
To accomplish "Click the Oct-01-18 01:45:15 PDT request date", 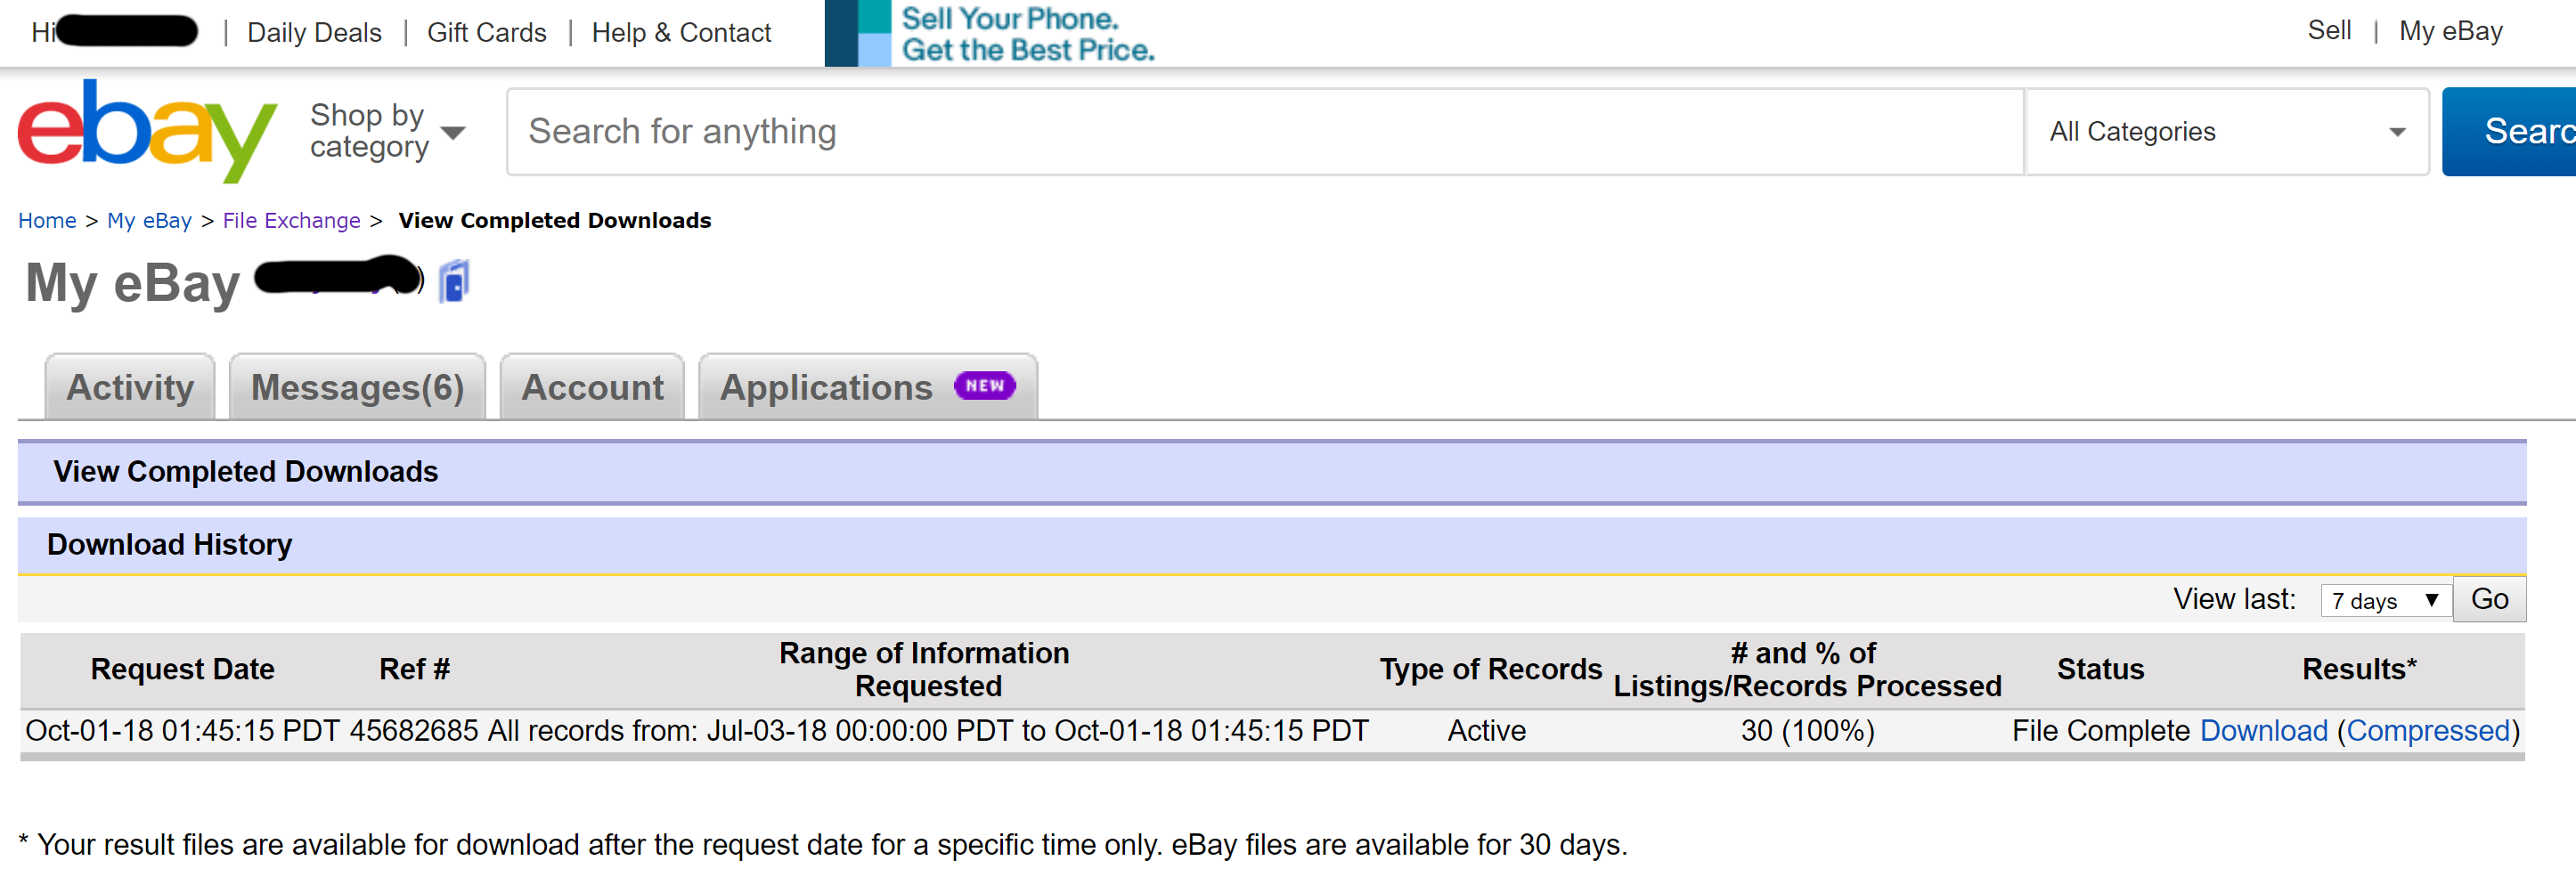I will [182, 731].
